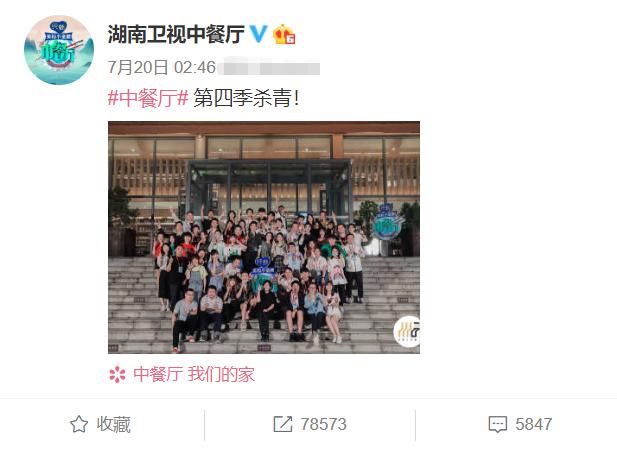Open the 湖南卫视中餐厅 profile avatar
The width and height of the screenshot is (617, 450).
(59, 50)
